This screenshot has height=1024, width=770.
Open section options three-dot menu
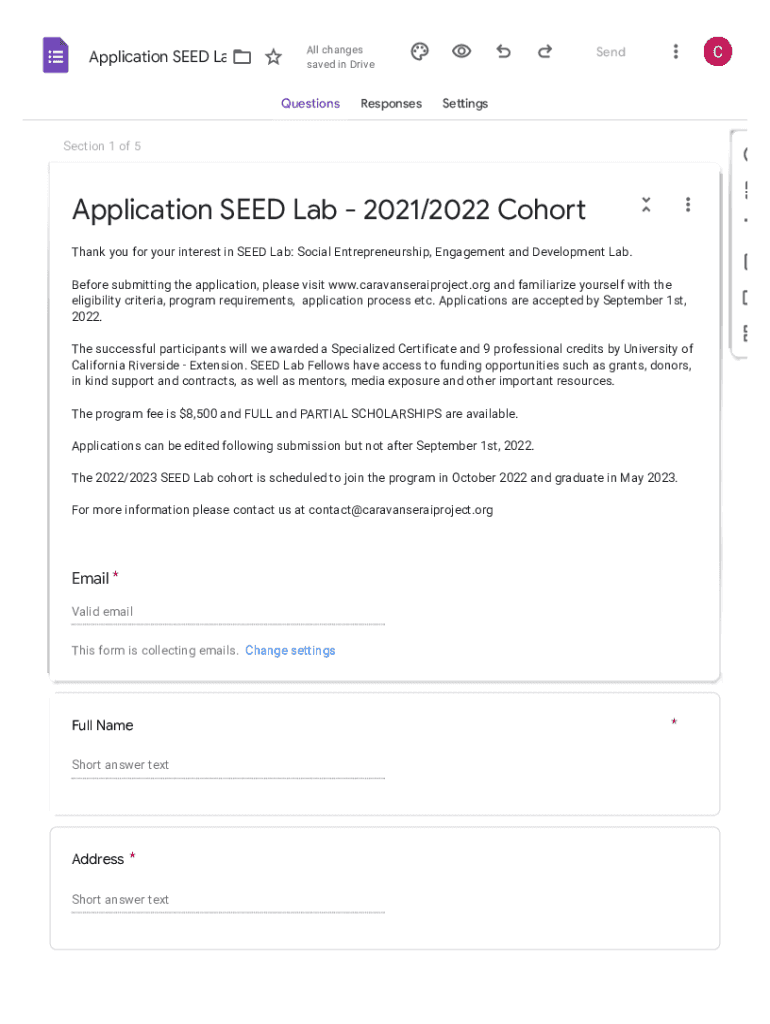click(688, 205)
